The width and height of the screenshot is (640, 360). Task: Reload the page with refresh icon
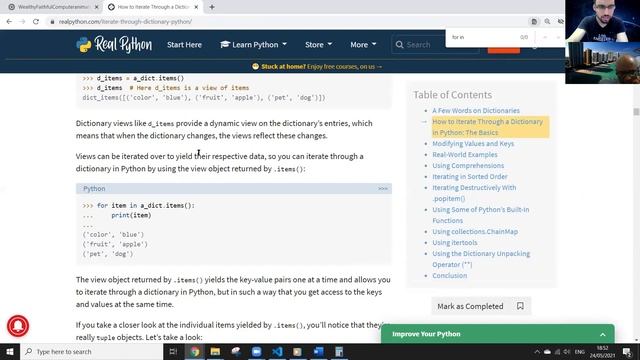[x=36, y=22]
